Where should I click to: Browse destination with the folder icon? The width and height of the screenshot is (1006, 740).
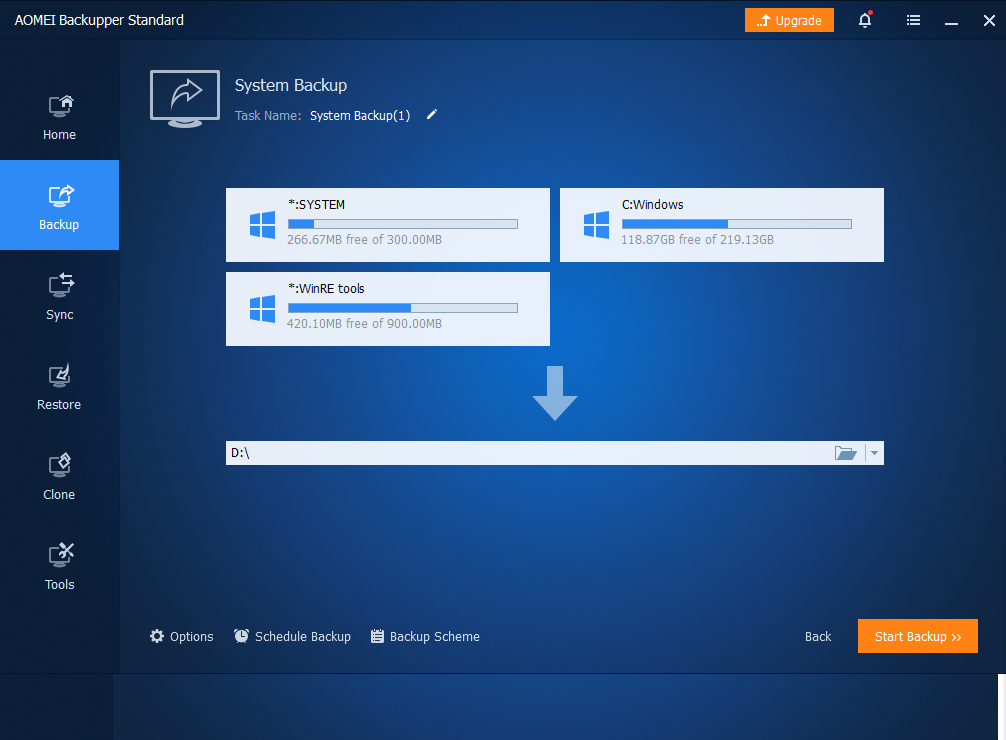[x=845, y=453]
